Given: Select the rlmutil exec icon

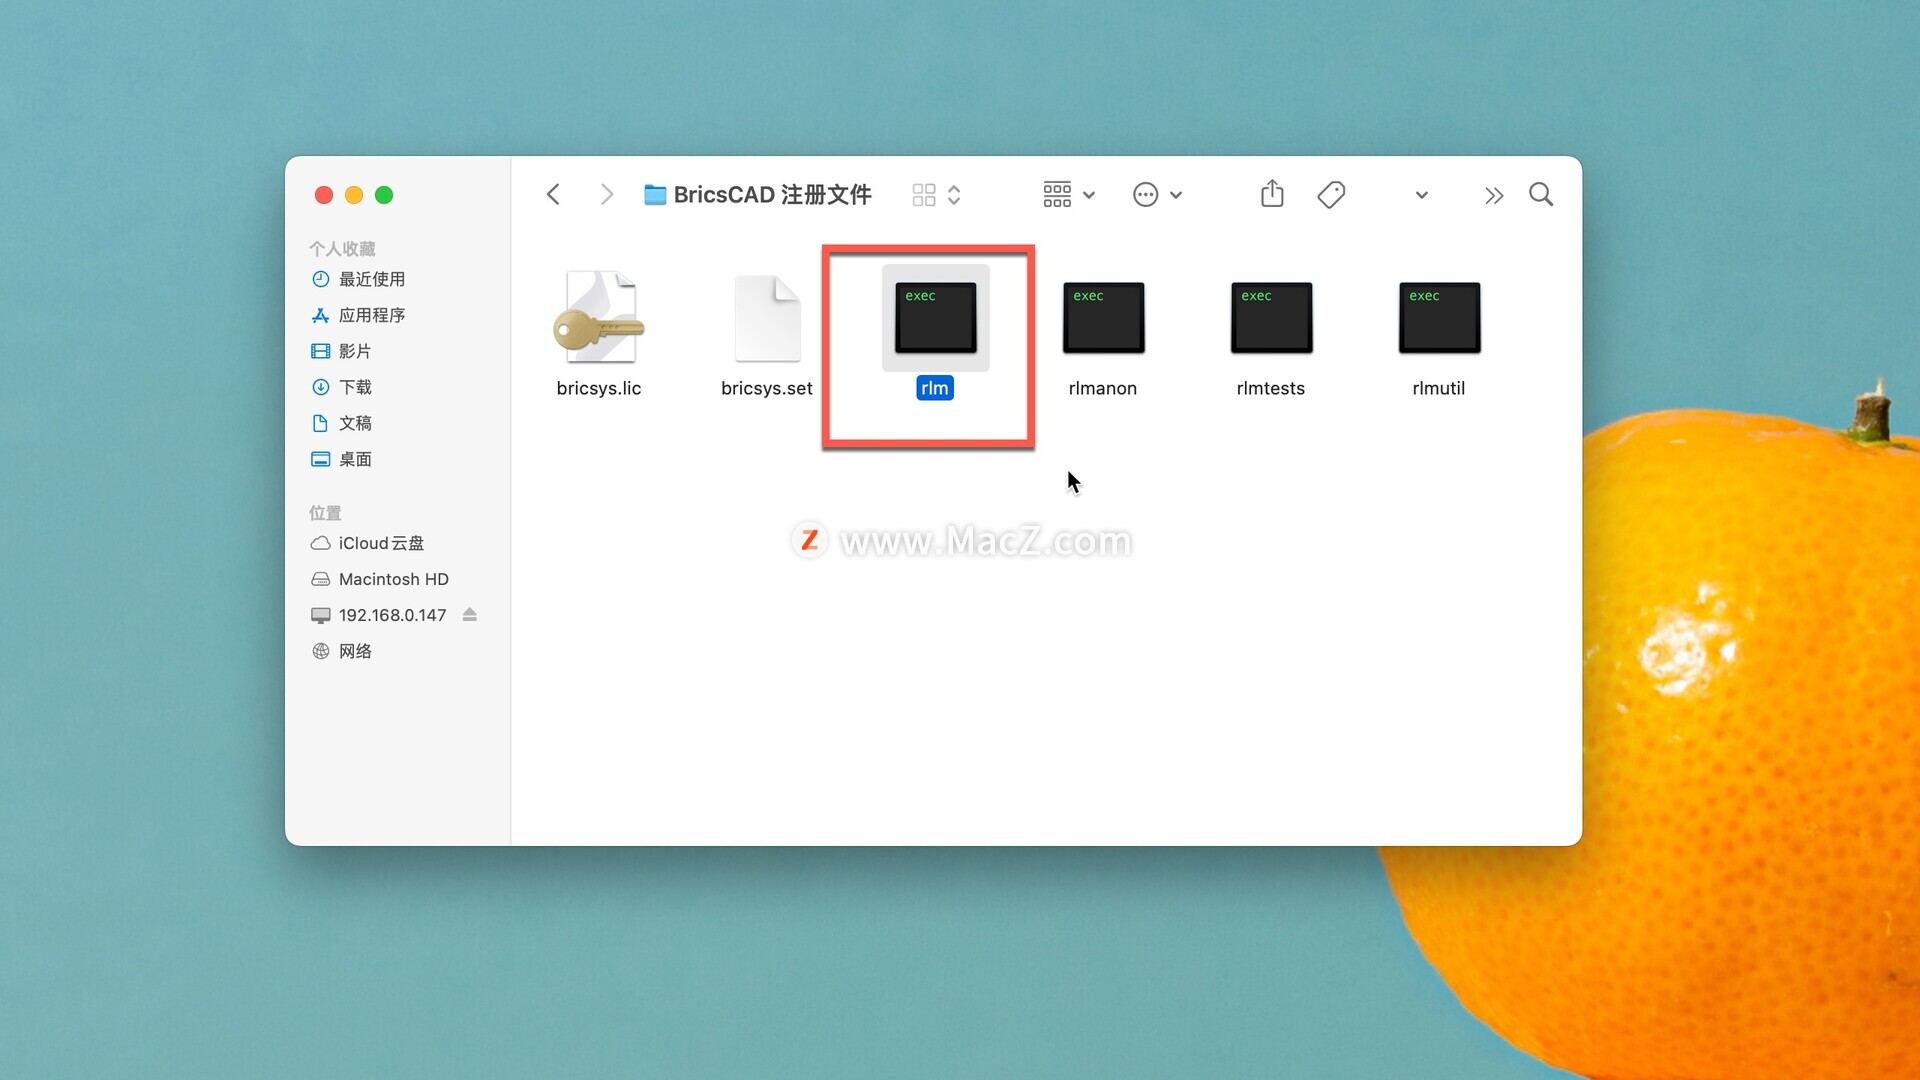Looking at the screenshot, I should coord(1439,318).
